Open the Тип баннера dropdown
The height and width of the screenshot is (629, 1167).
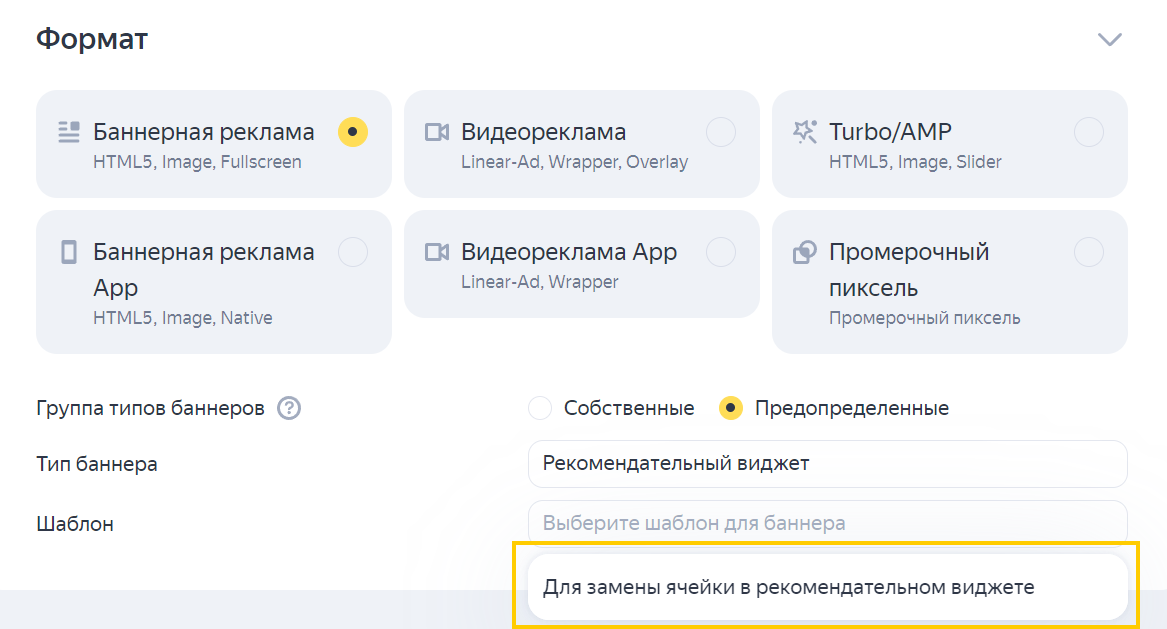827,464
